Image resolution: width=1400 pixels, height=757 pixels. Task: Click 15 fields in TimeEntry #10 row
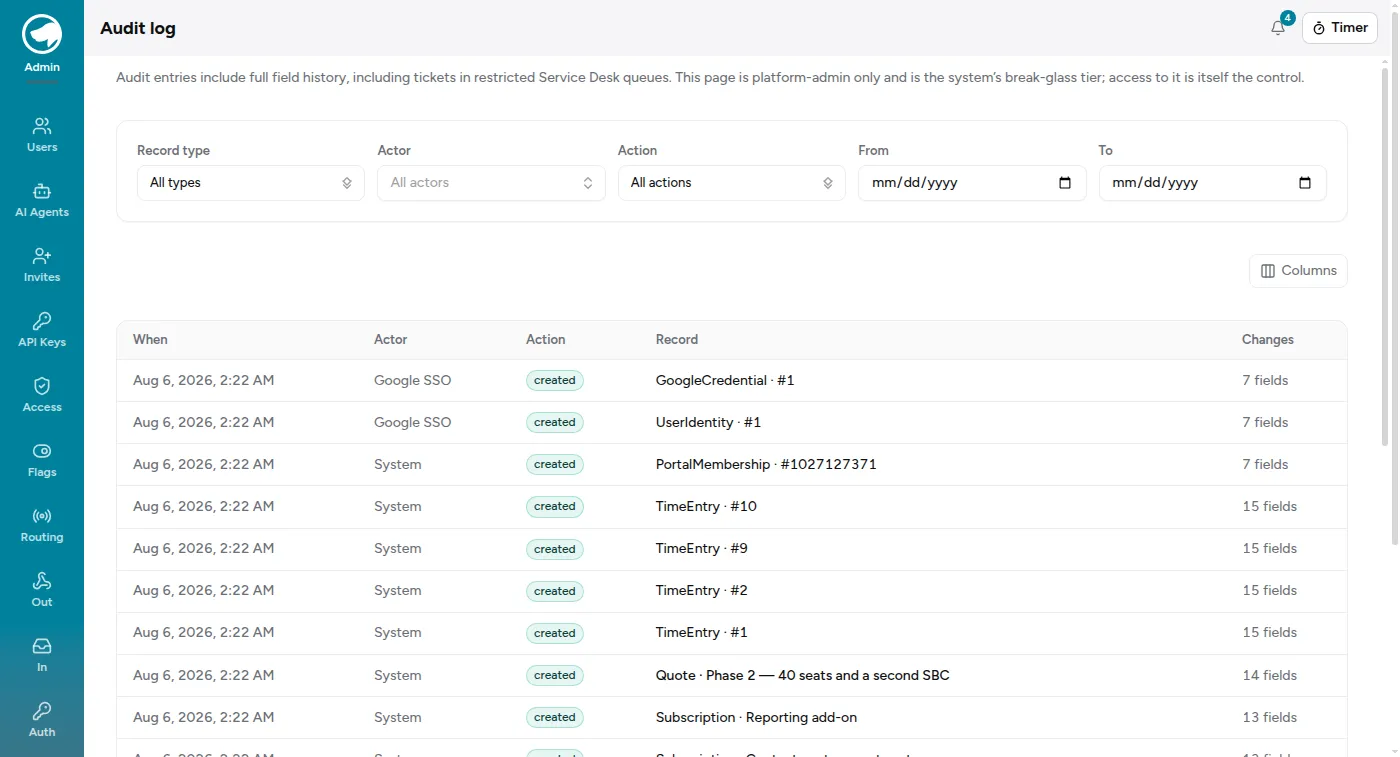1269,507
